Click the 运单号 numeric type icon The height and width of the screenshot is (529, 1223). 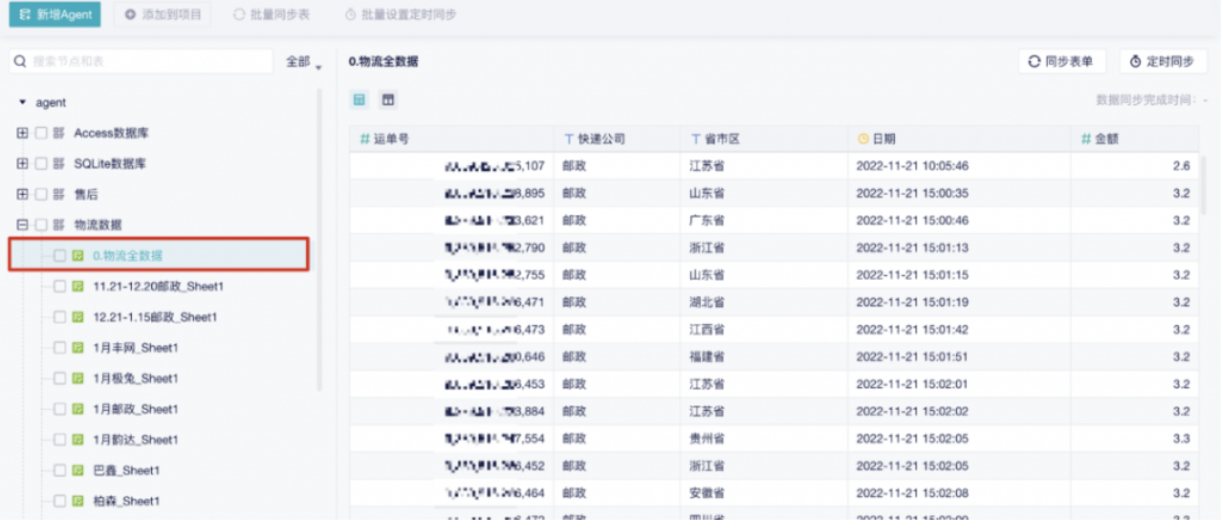[365, 139]
